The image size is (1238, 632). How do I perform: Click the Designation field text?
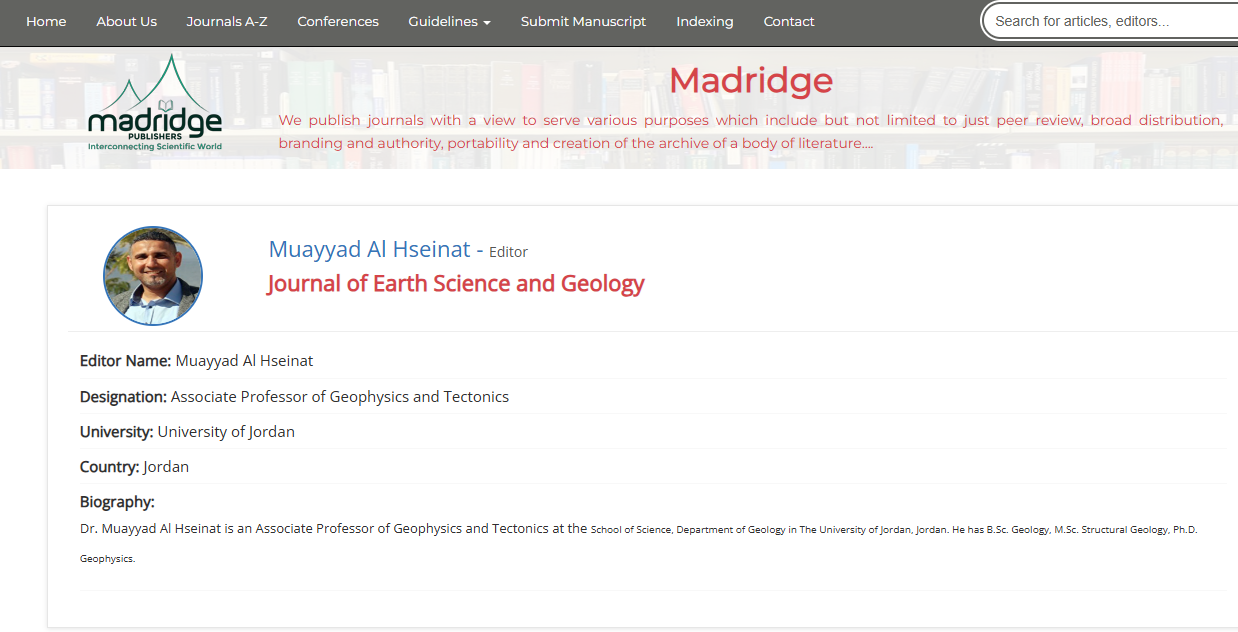coord(339,397)
